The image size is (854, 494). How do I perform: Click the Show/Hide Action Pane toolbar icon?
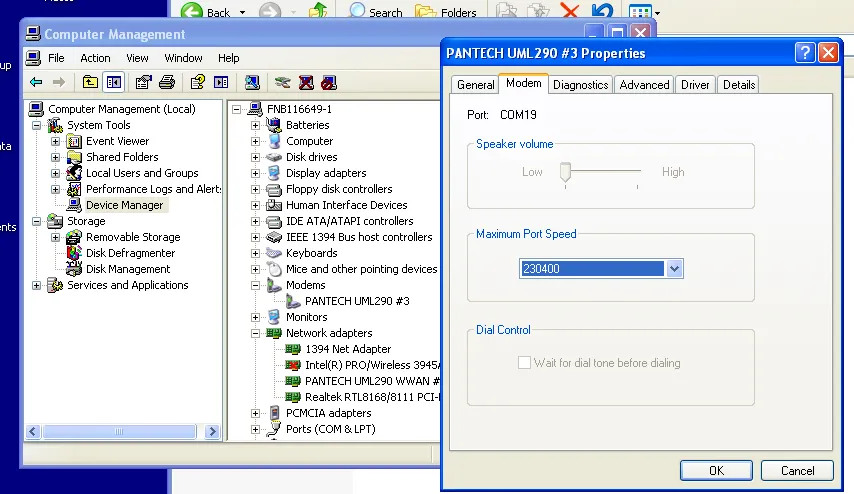point(221,82)
